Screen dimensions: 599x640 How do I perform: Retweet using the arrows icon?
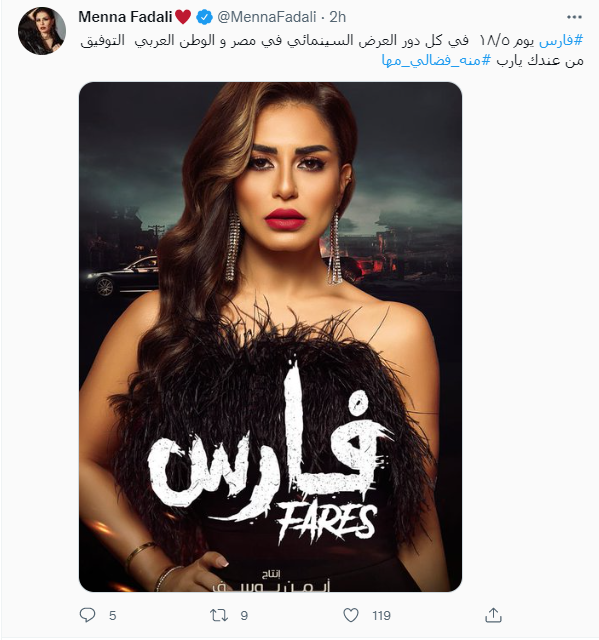coord(219,615)
